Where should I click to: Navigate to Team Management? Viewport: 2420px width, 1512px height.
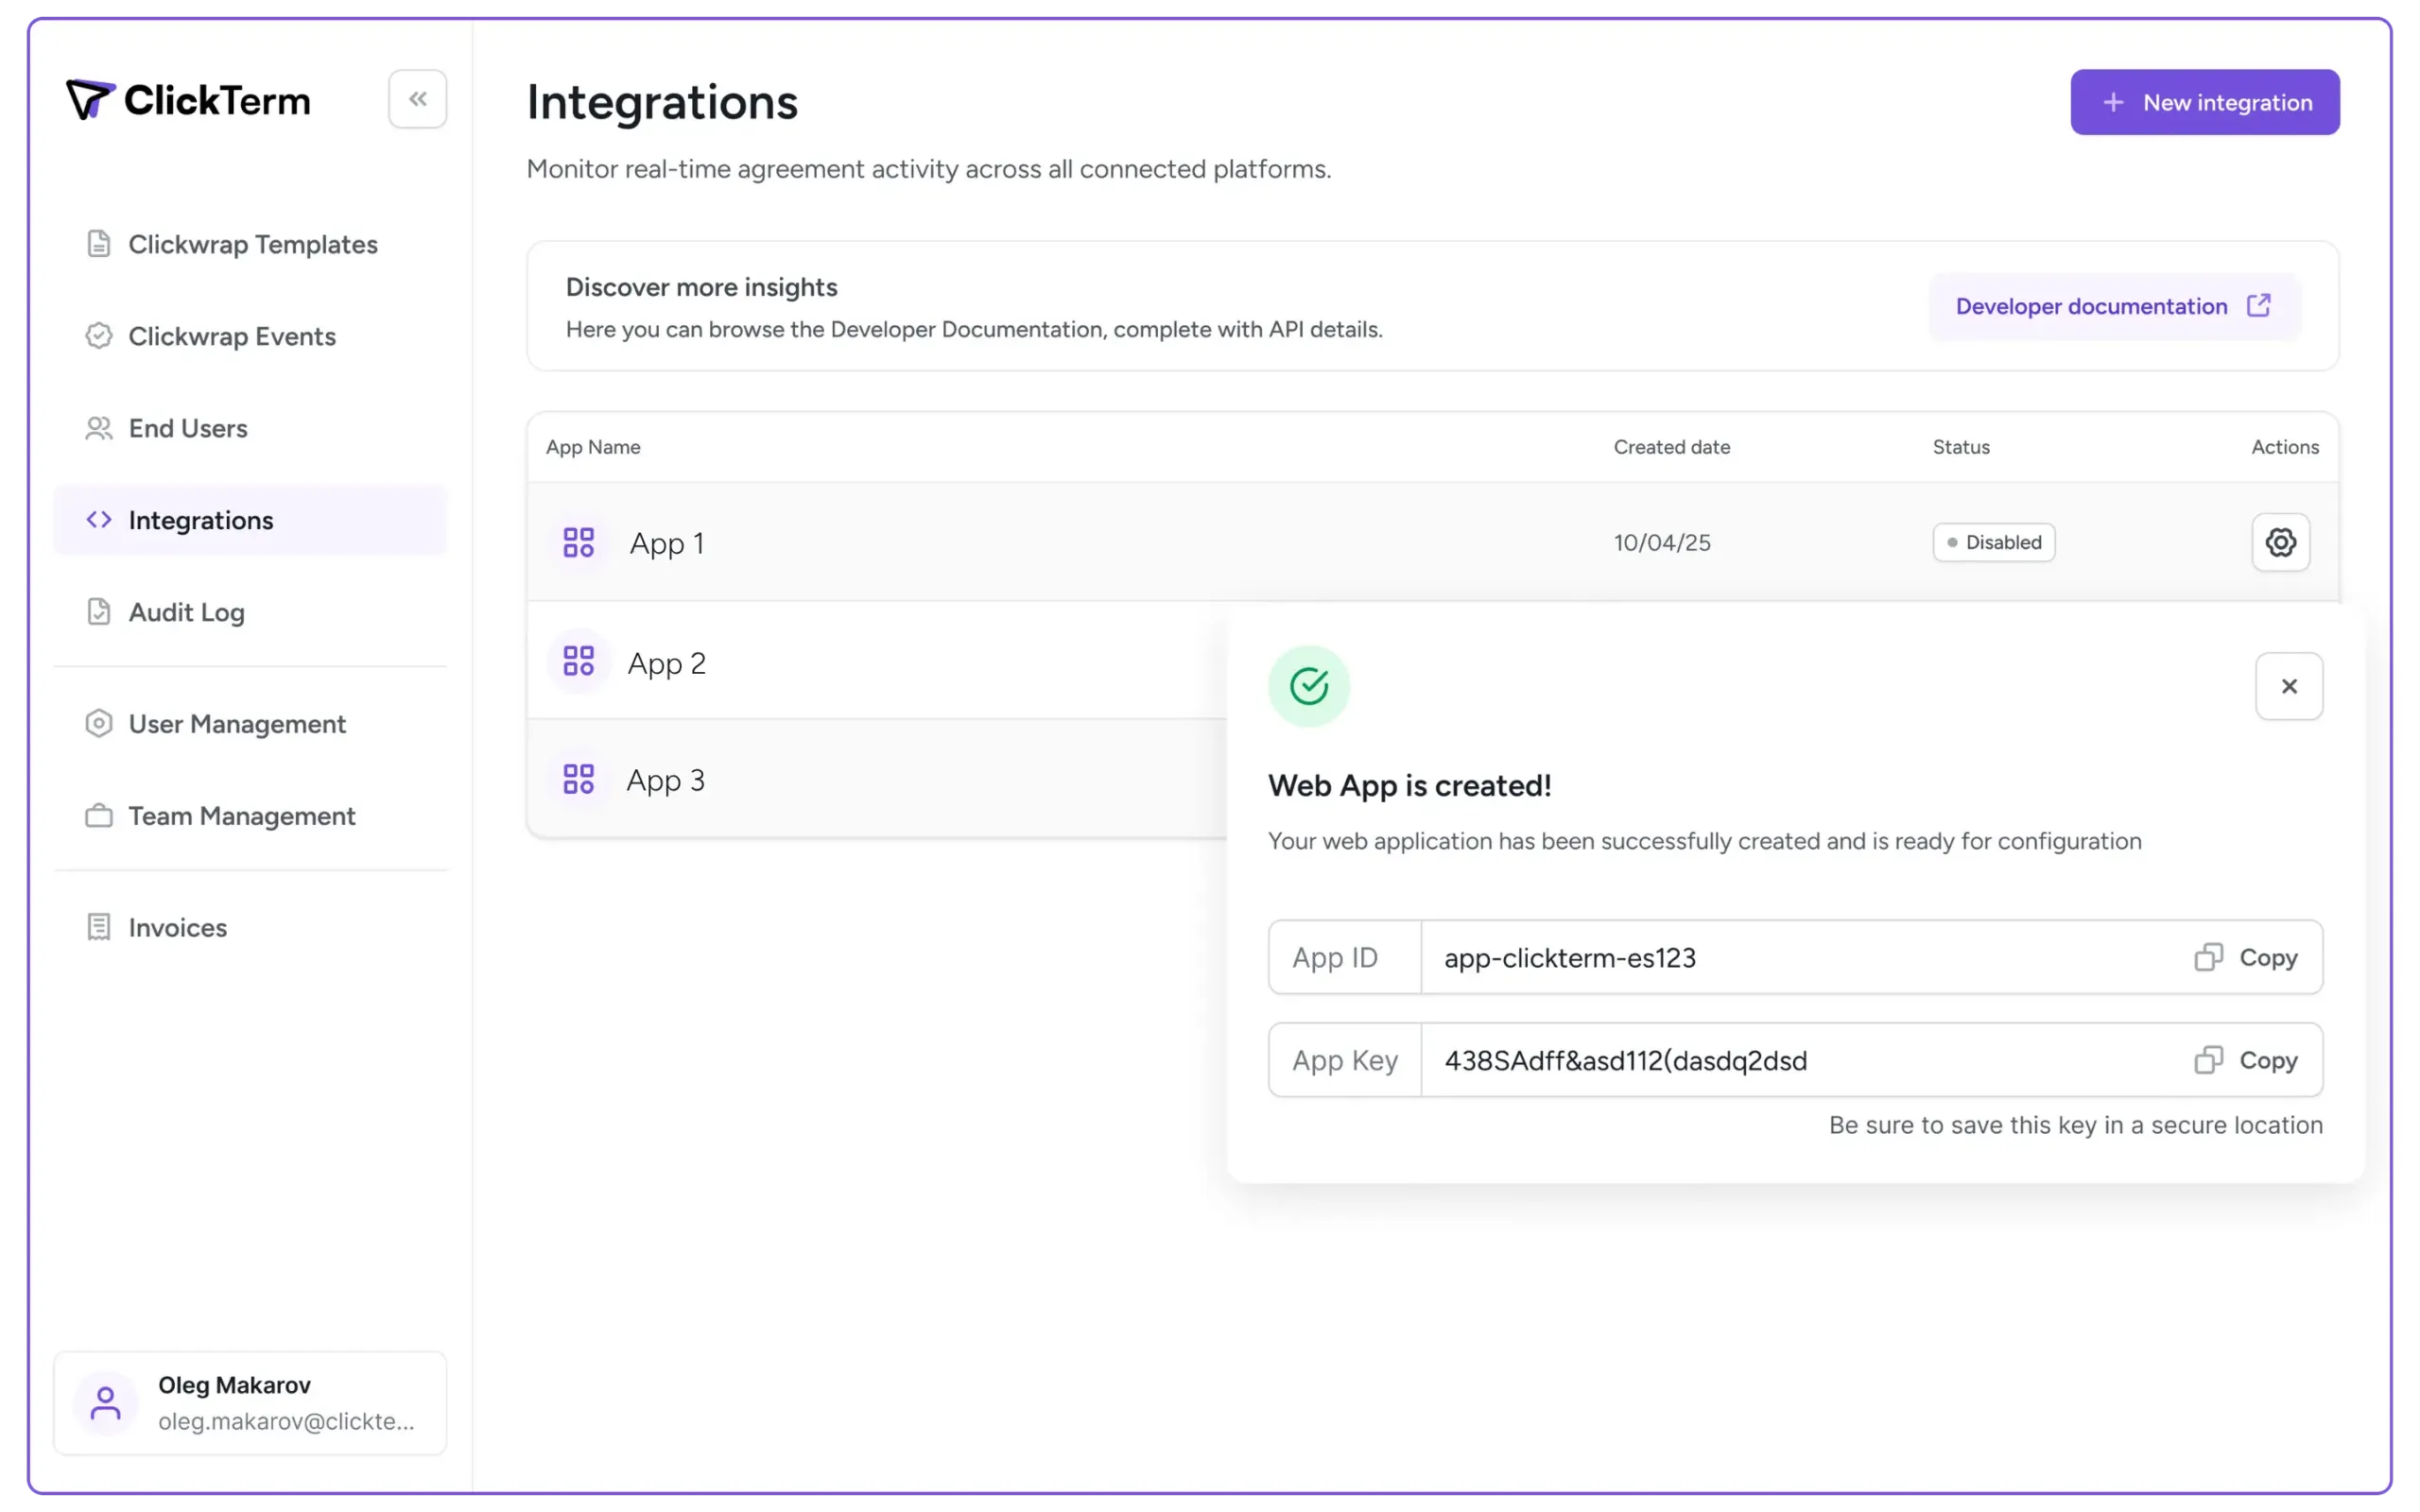[x=241, y=816]
